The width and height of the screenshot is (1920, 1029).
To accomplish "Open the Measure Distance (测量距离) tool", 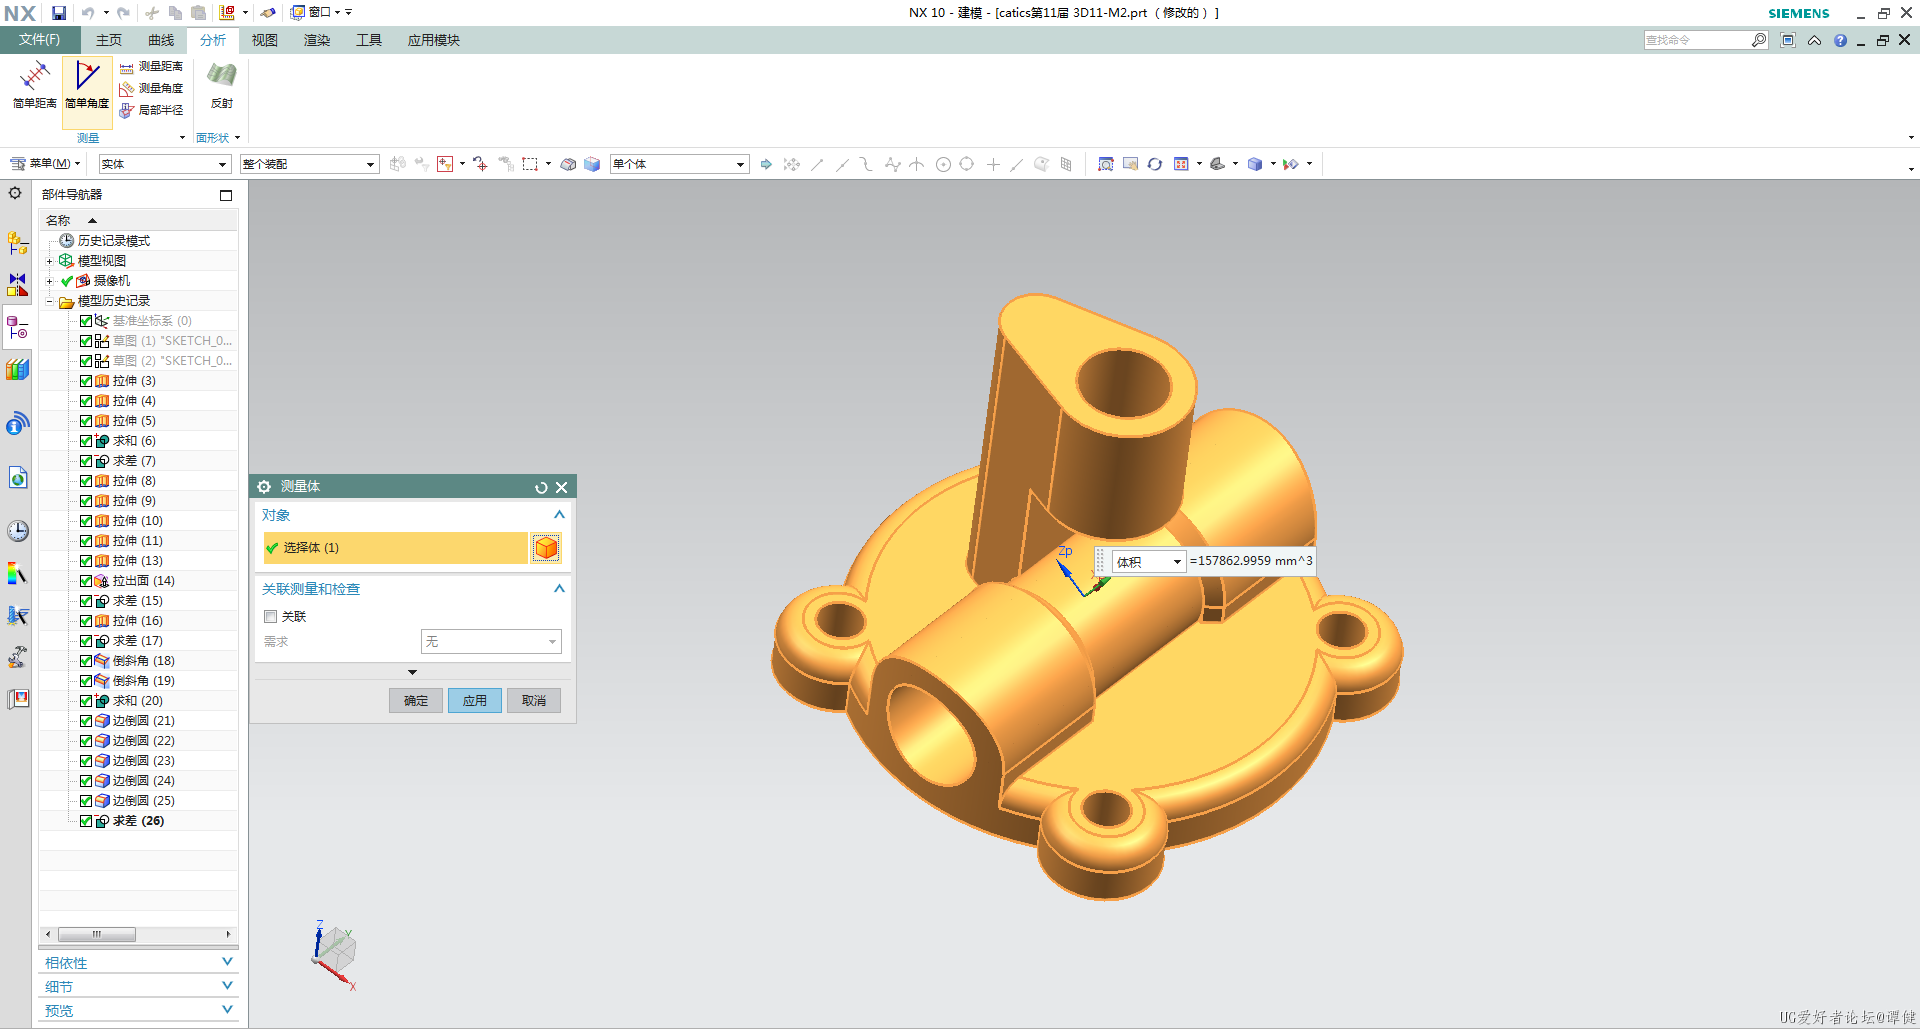I will (151, 66).
